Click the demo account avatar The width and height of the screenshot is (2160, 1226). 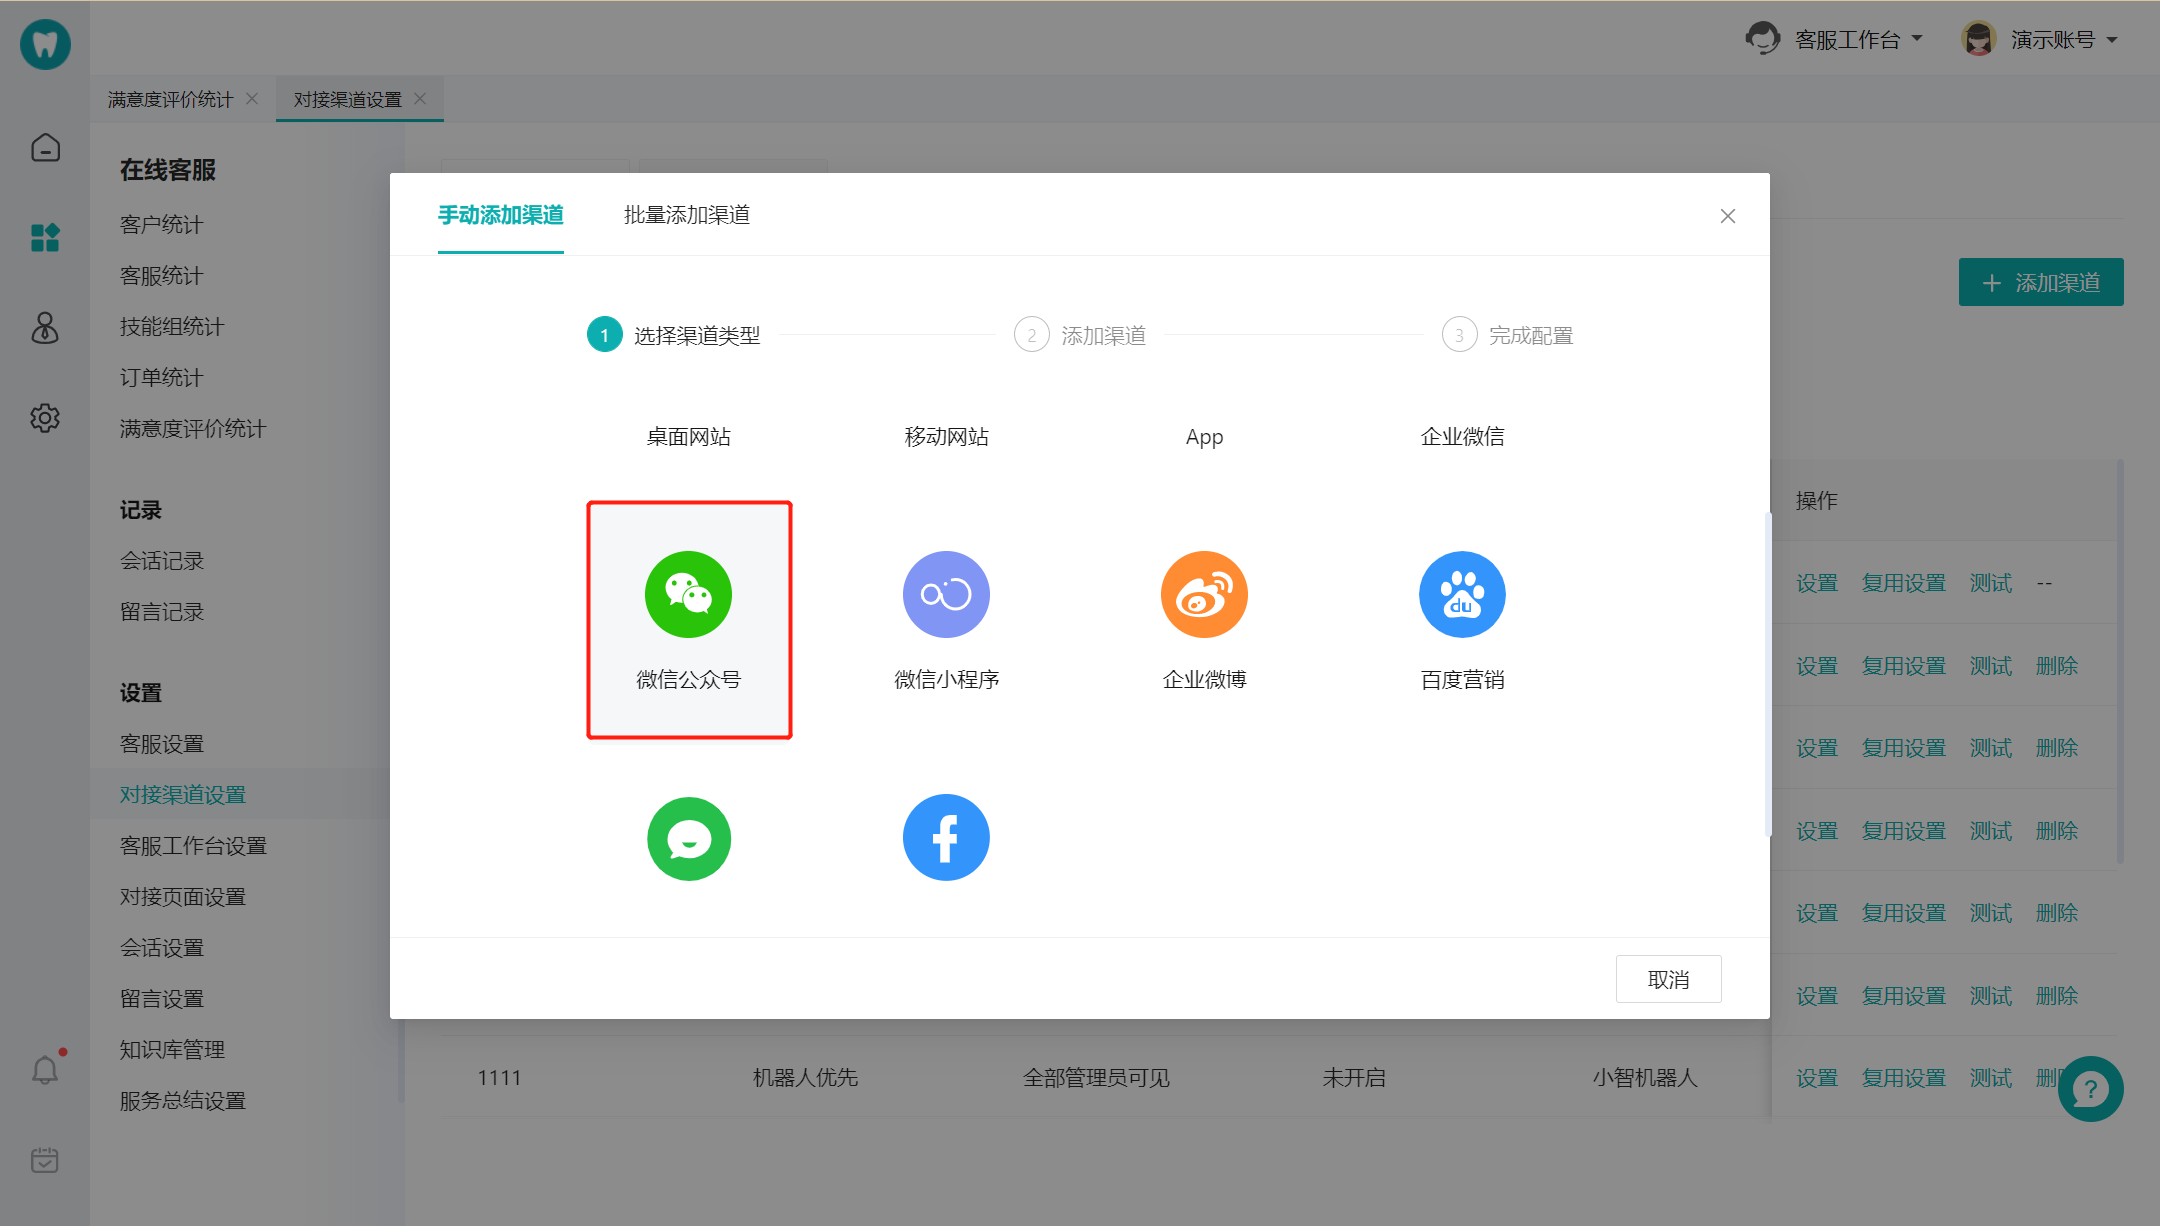(1978, 39)
